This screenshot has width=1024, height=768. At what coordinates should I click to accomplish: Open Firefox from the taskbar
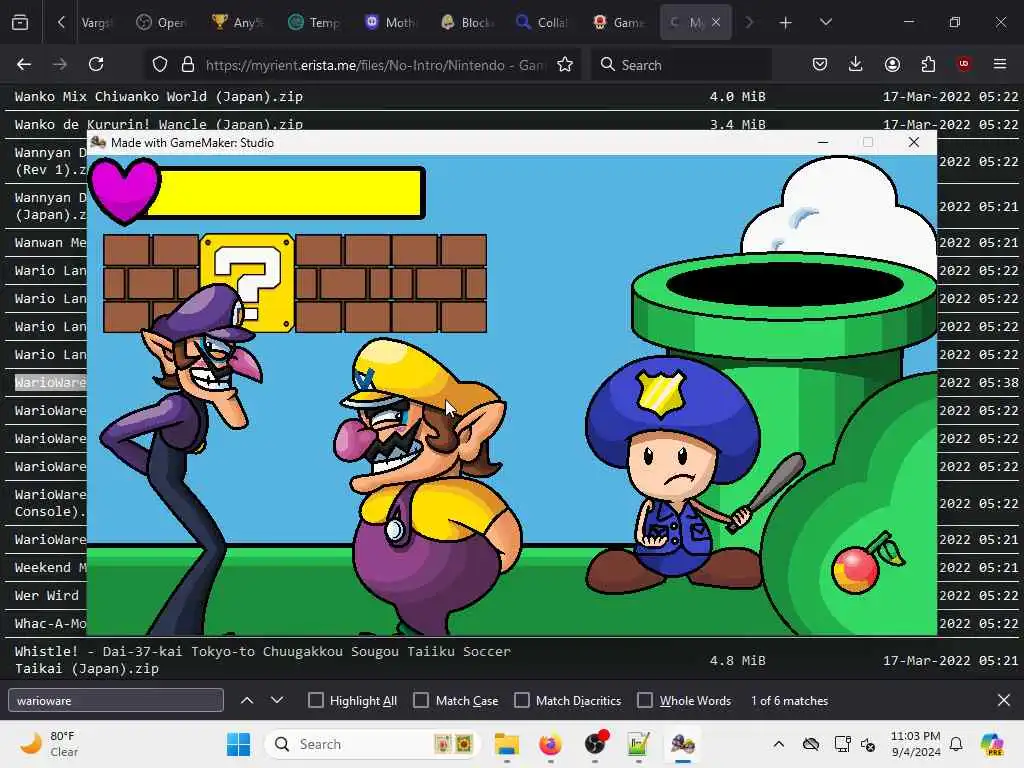click(551, 744)
